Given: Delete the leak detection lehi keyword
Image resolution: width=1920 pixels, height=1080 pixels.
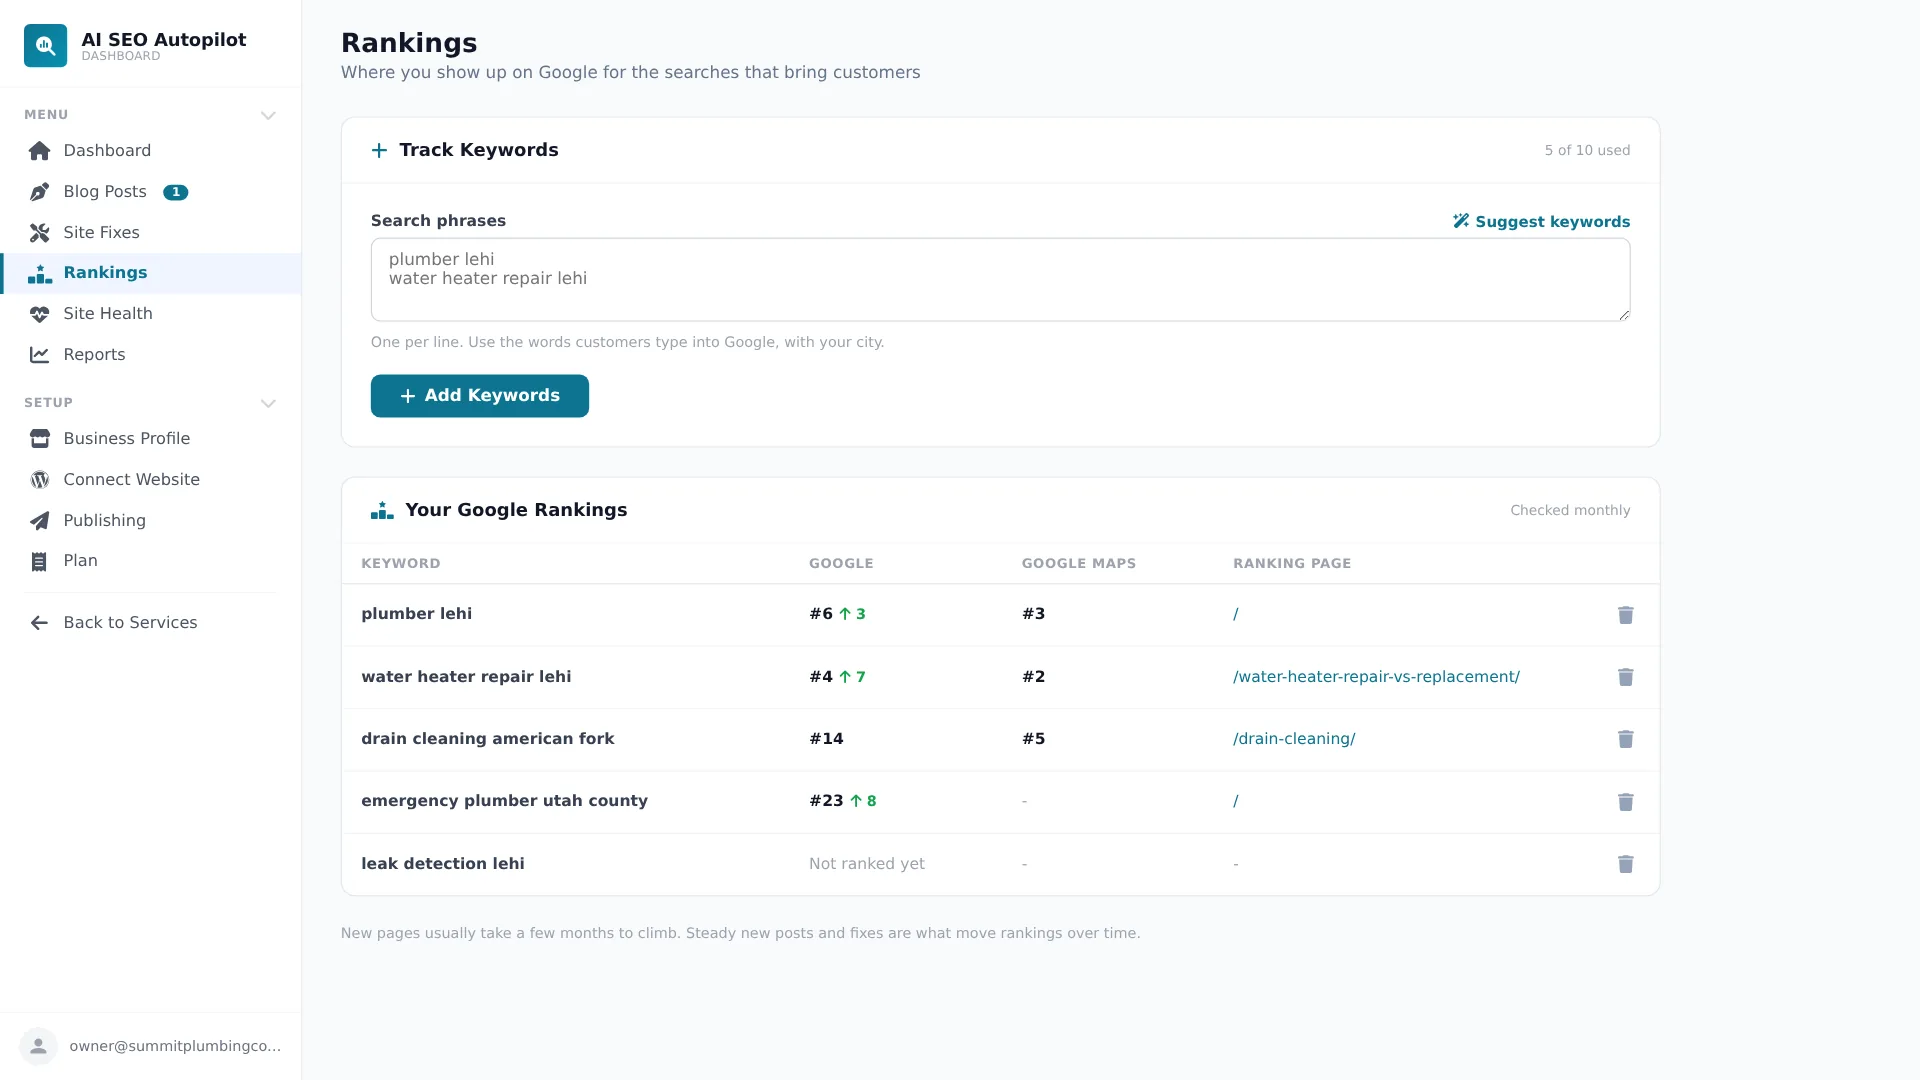Looking at the screenshot, I should point(1625,864).
